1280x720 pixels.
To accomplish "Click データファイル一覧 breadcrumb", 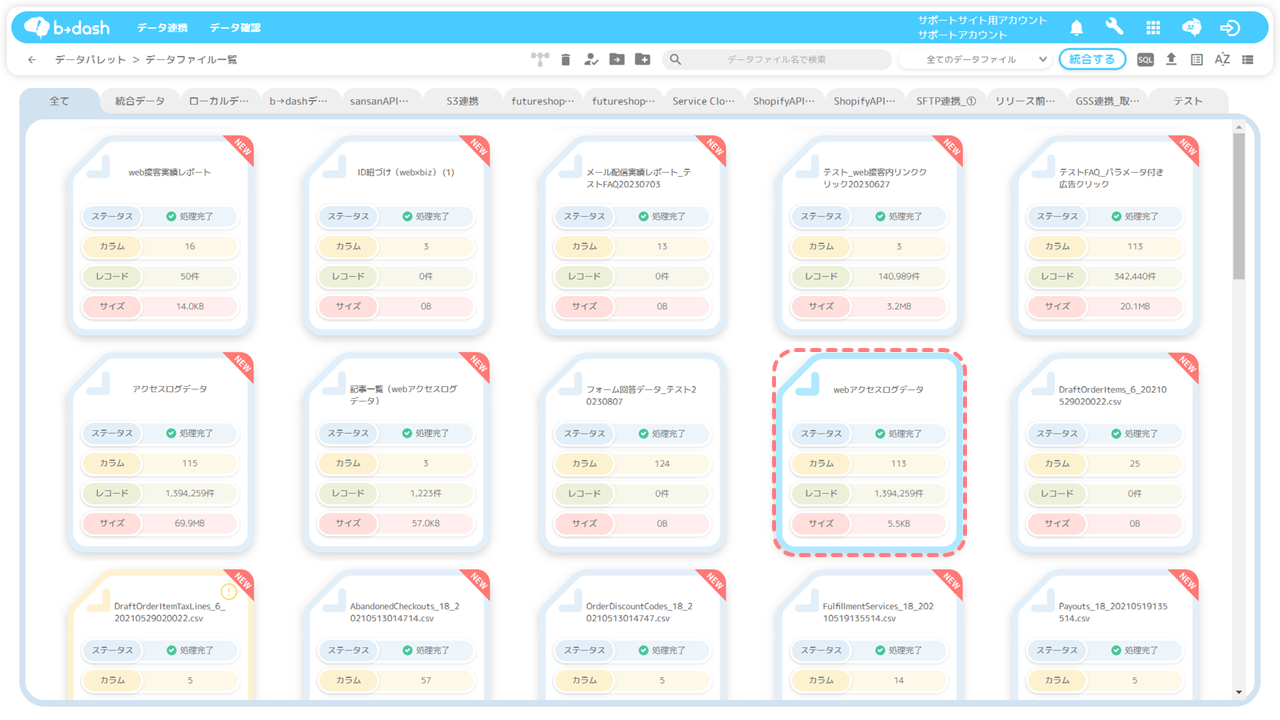I will [191, 60].
